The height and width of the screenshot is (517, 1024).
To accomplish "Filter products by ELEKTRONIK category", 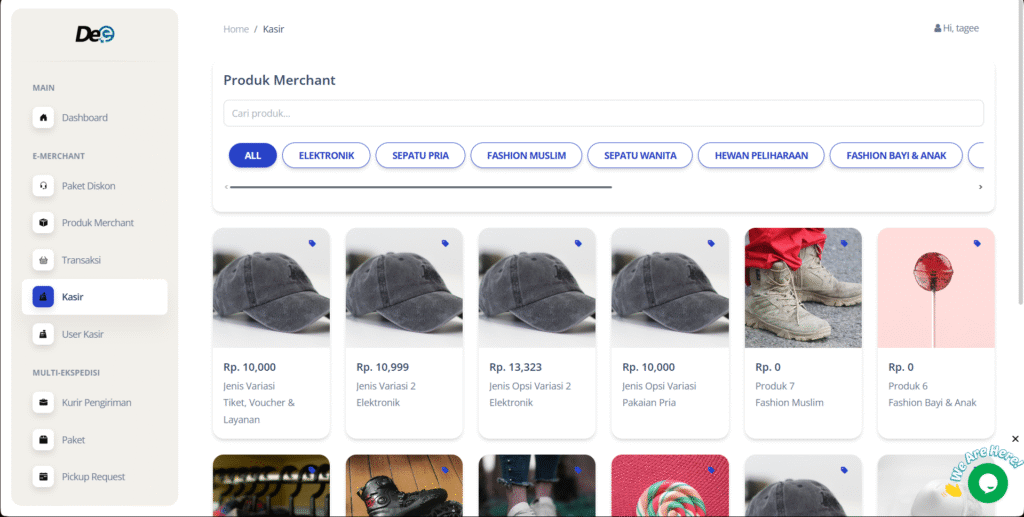I will 326,156.
